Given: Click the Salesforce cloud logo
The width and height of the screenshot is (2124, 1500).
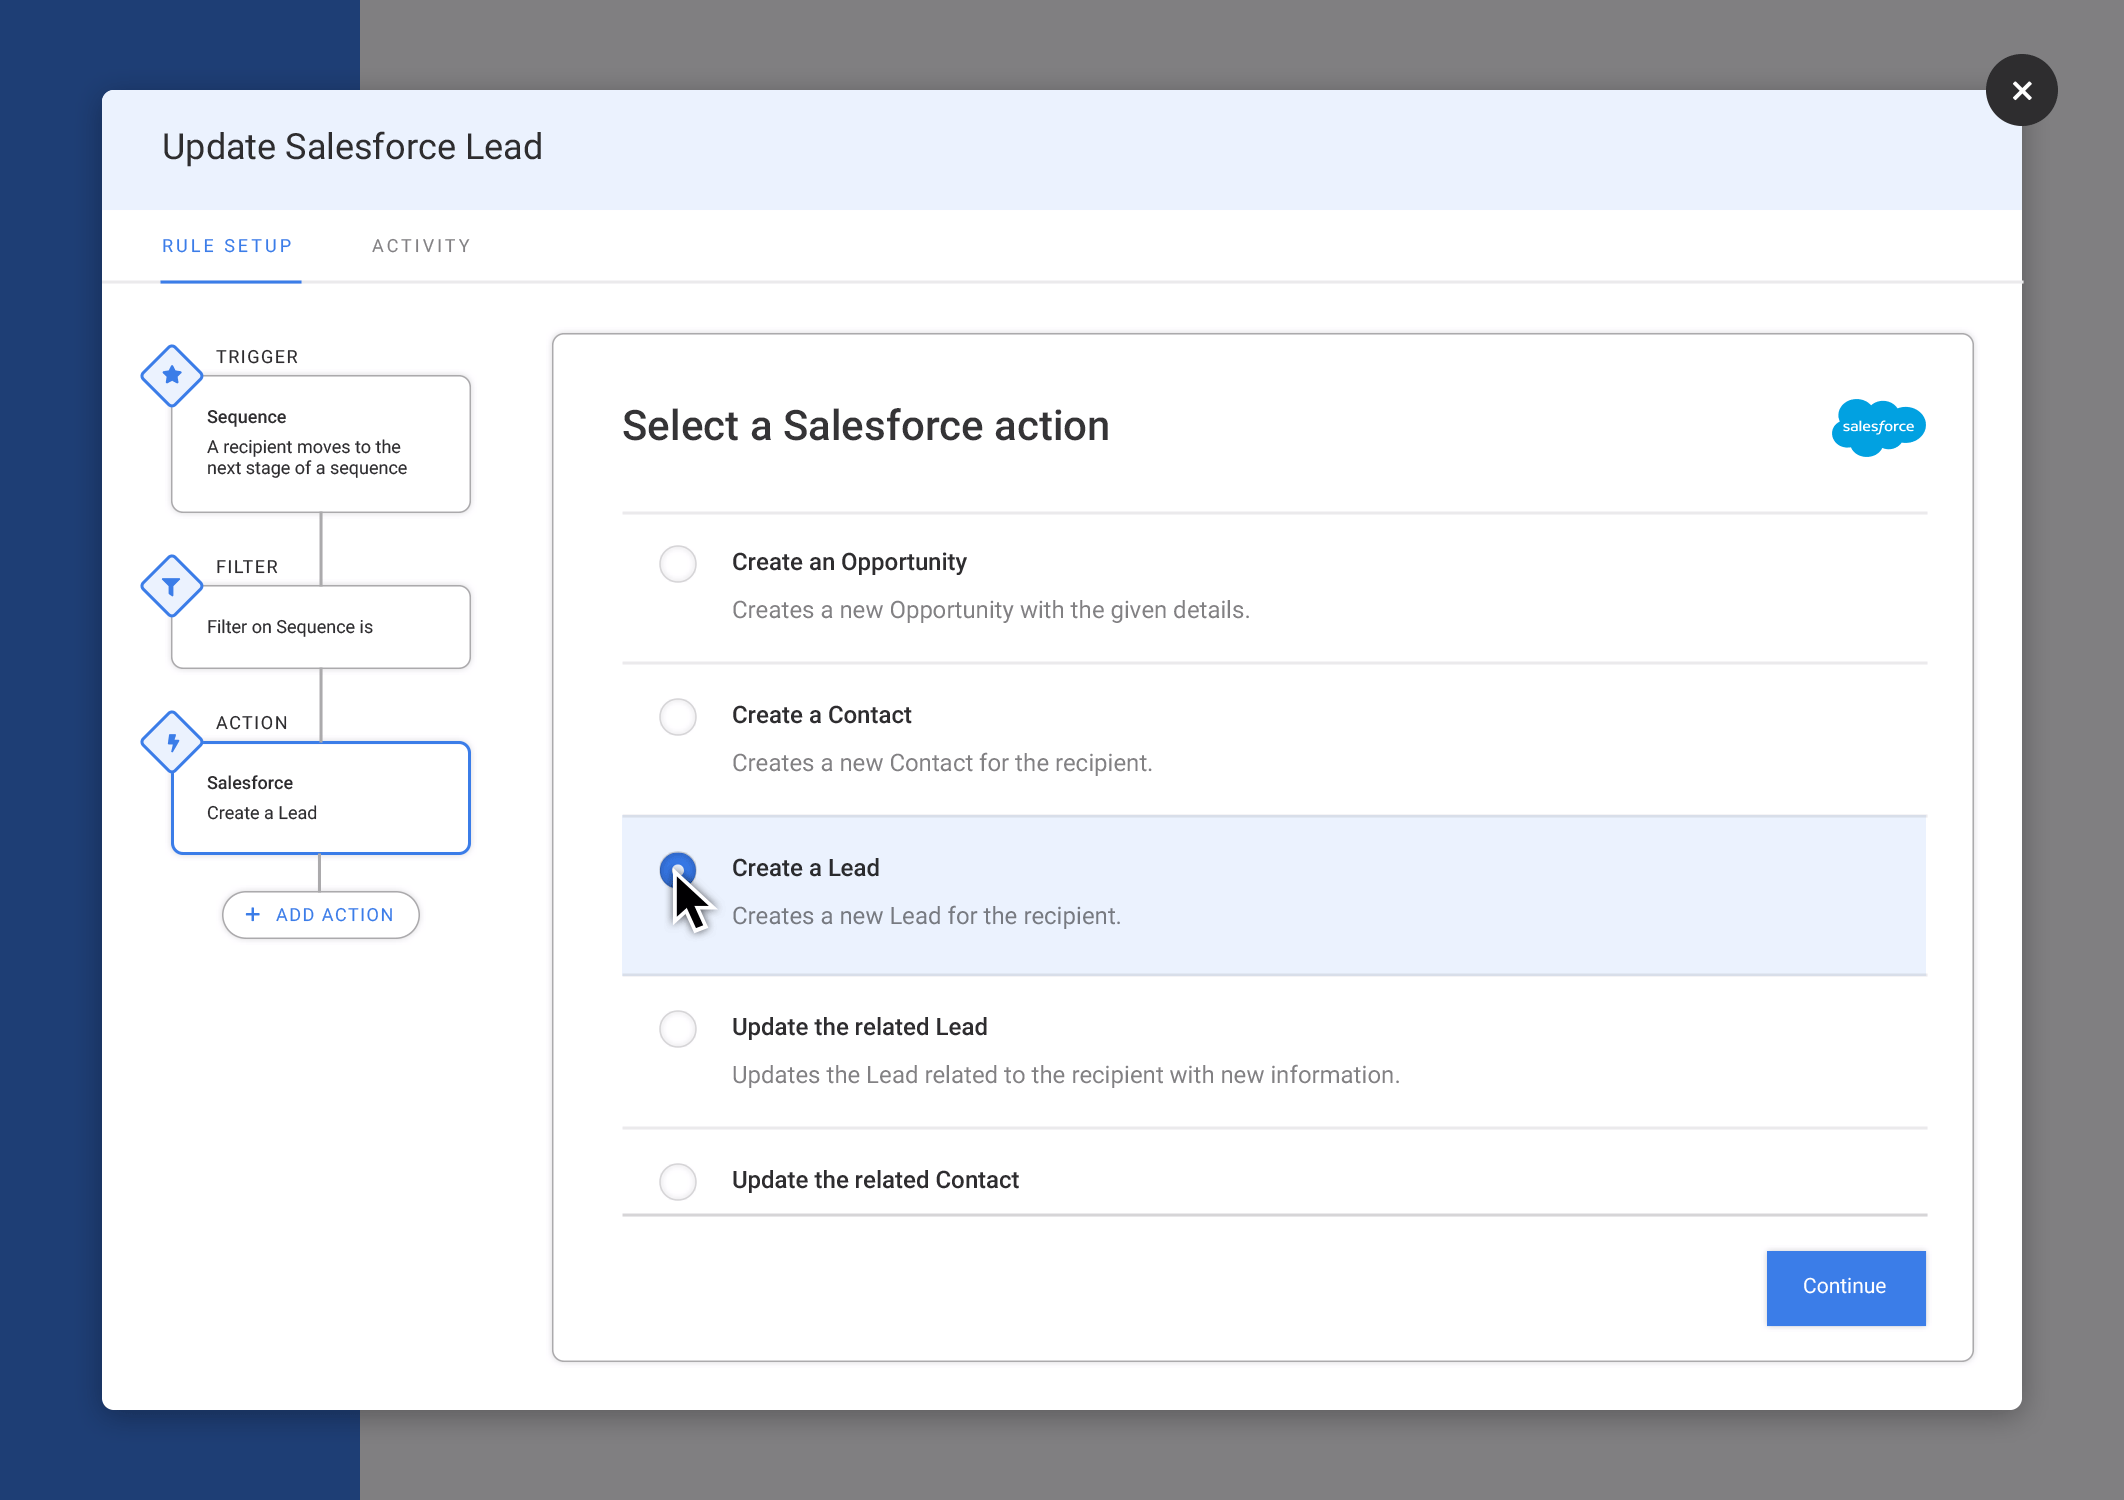Looking at the screenshot, I should click(x=1878, y=427).
